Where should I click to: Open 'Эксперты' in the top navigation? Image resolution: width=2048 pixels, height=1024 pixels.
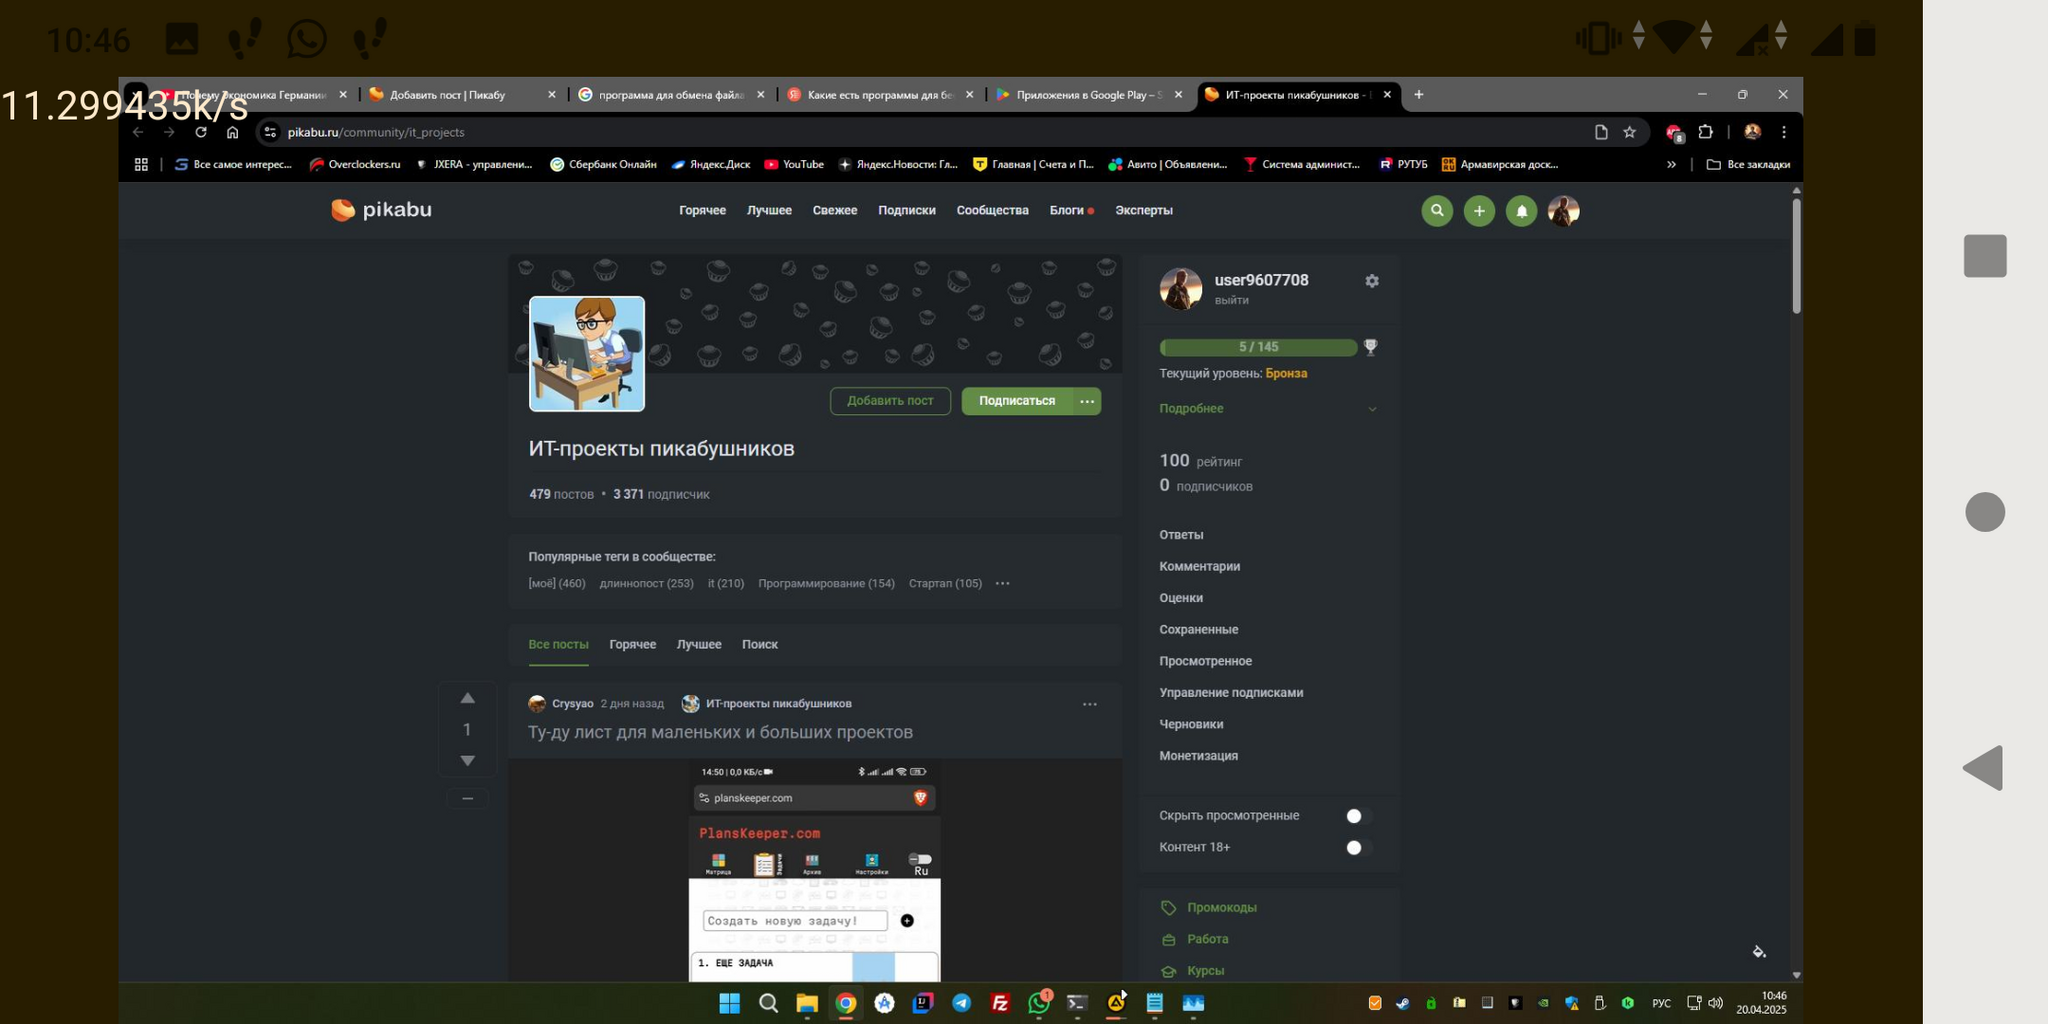1144,211
